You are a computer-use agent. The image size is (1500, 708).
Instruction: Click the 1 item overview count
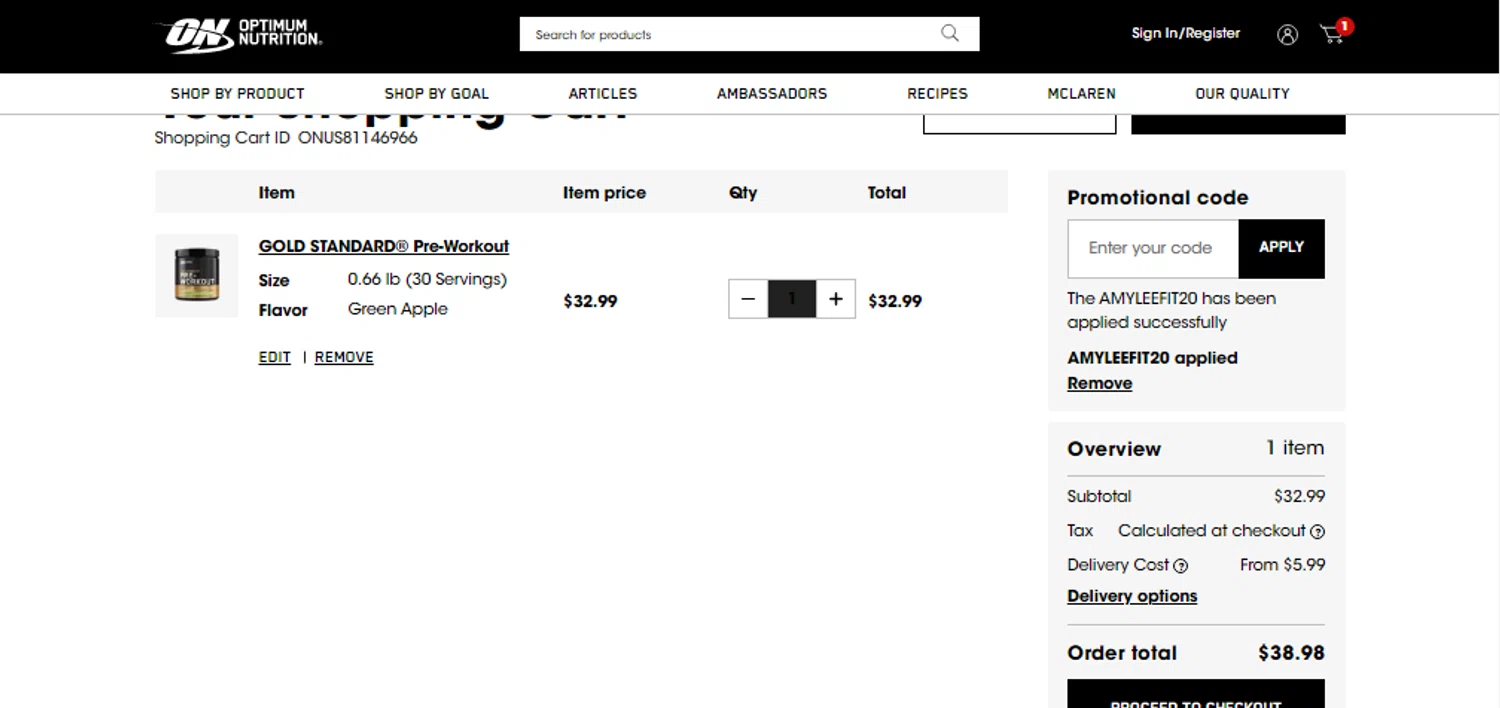pyautogui.click(x=1295, y=448)
